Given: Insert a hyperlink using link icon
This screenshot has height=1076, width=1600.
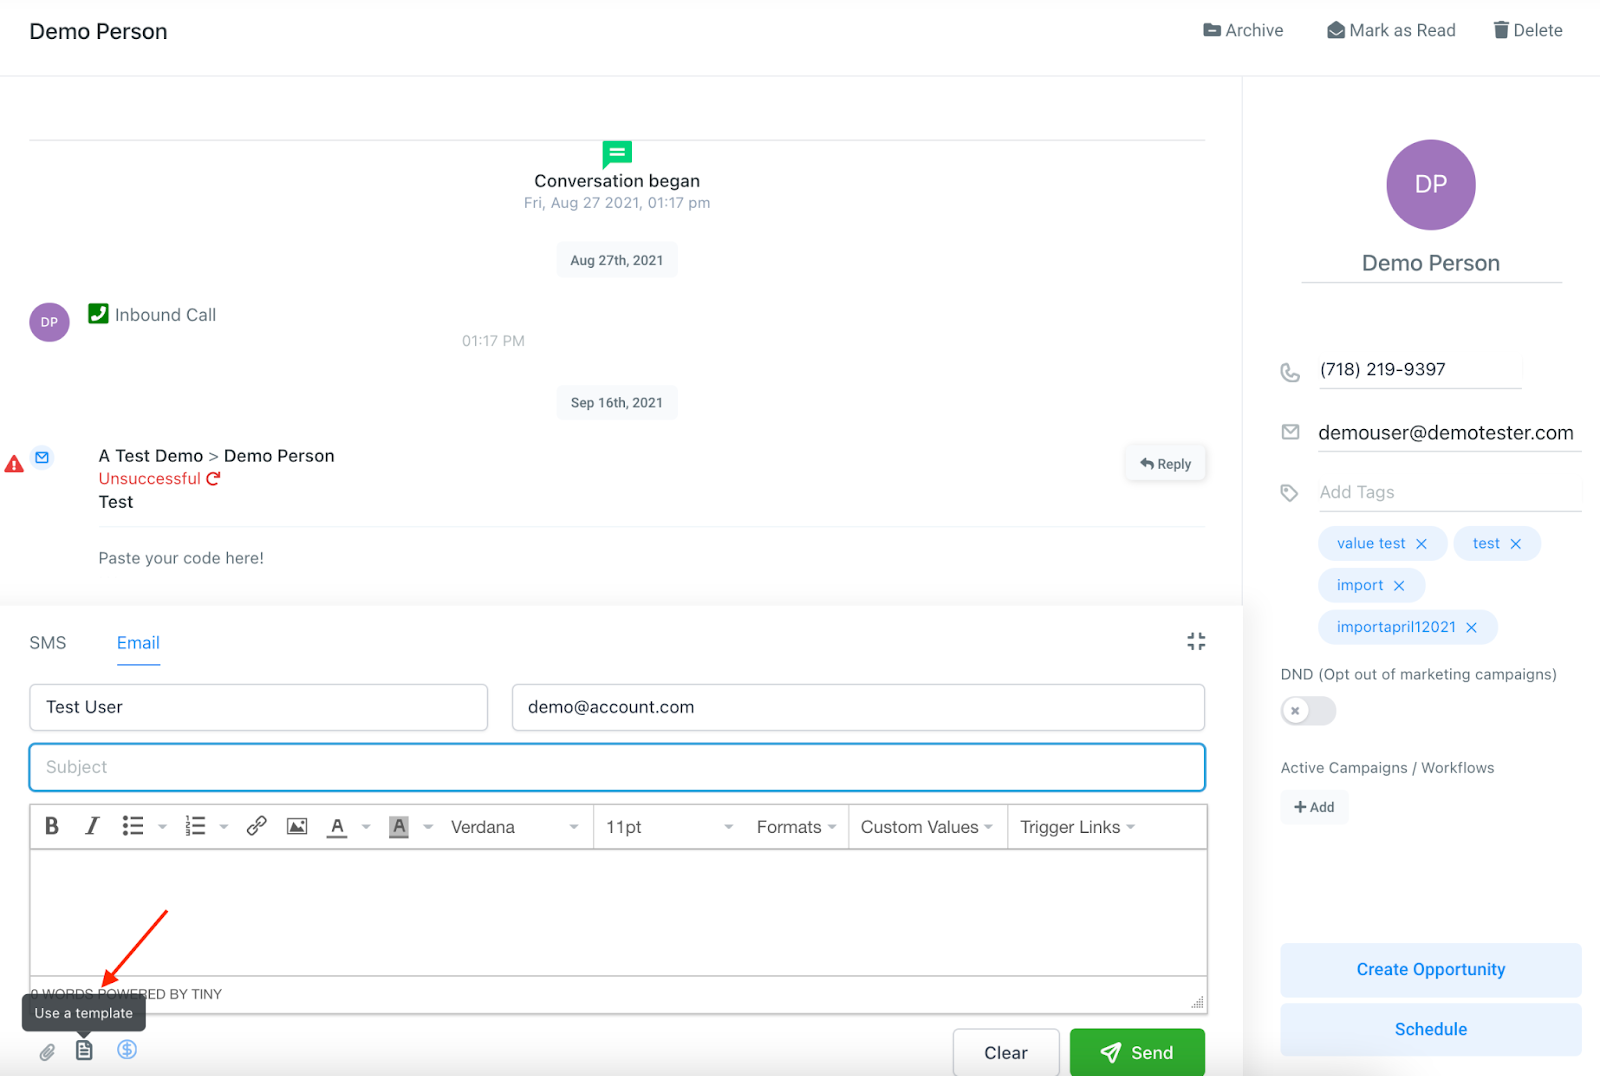Looking at the screenshot, I should [x=256, y=826].
